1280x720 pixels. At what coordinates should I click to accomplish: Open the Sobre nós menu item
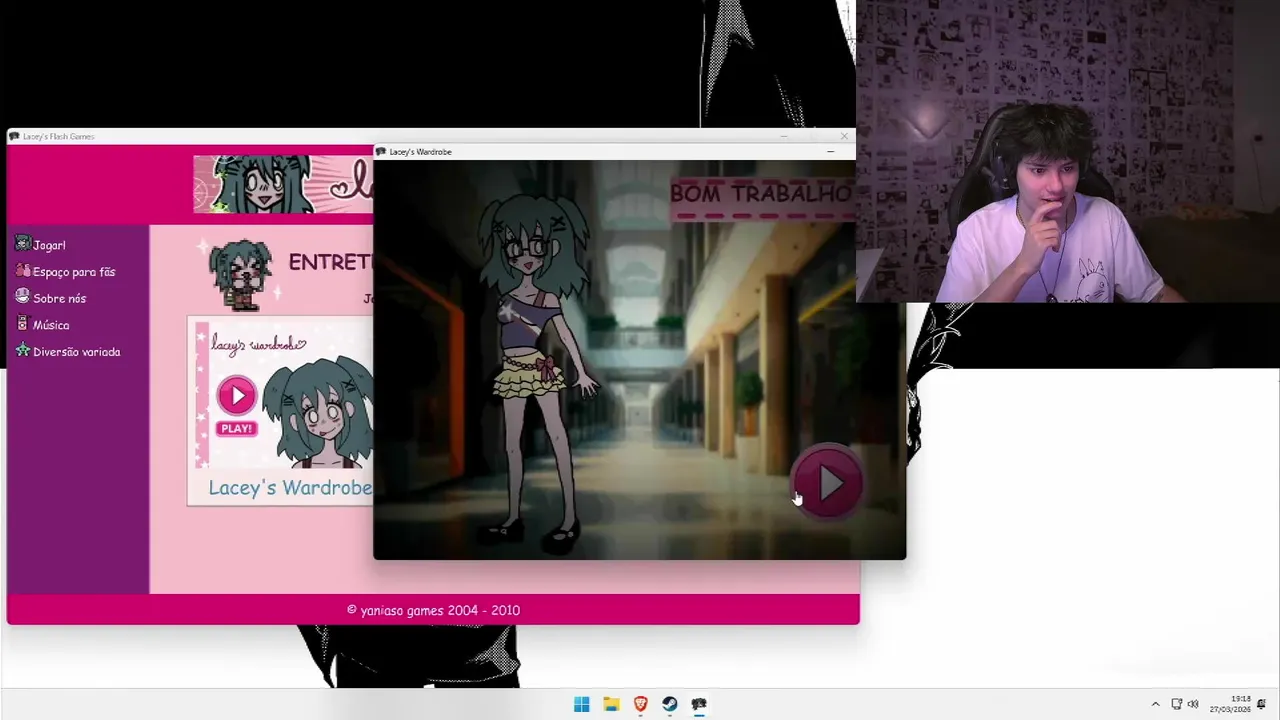[59, 298]
